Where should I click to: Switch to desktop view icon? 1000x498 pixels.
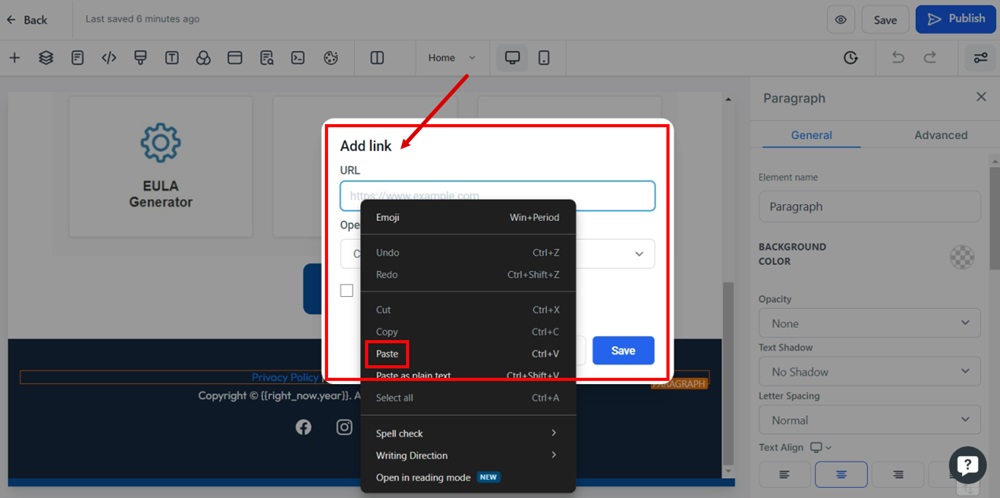click(512, 58)
